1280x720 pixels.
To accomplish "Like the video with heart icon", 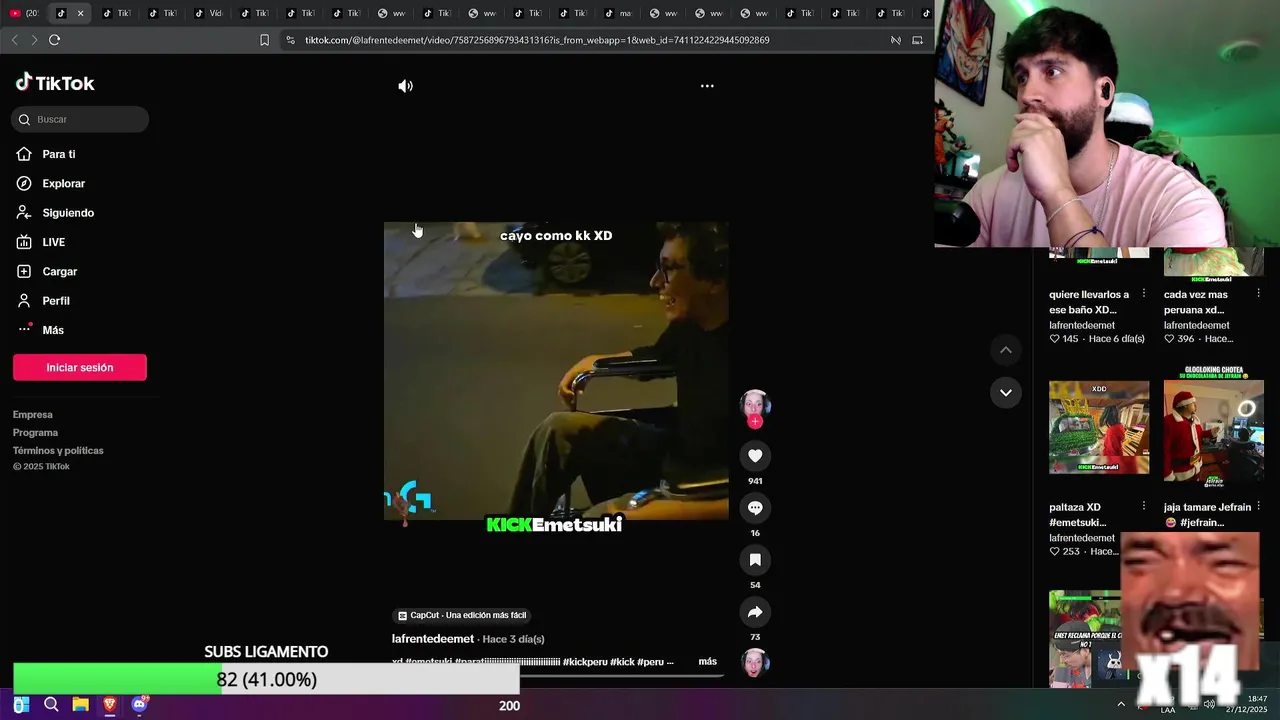I will click(755, 456).
